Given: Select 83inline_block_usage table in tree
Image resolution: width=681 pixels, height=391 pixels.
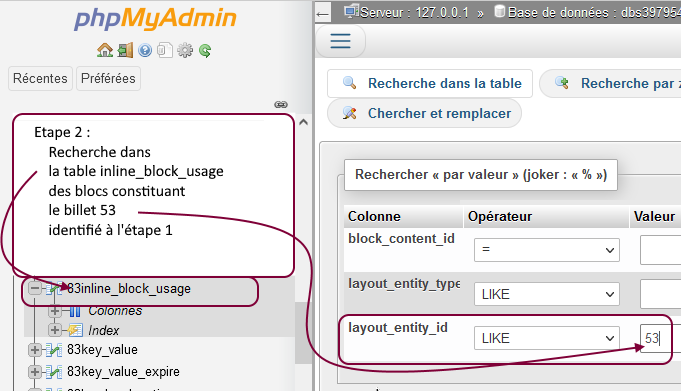Looking at the screenshot, I should tap(129, 288).
